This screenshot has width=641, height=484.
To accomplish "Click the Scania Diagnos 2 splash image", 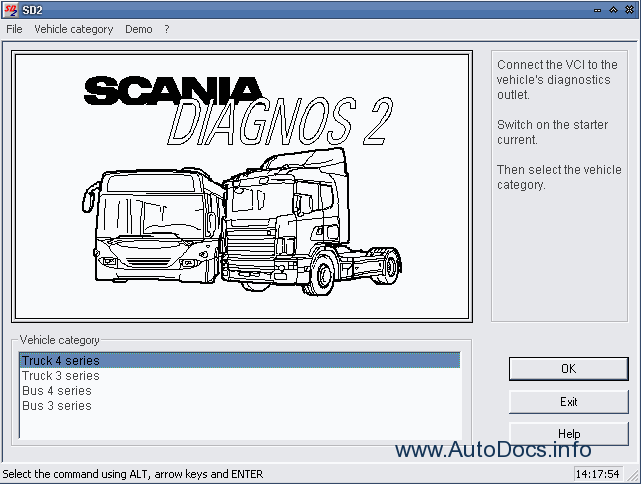I will point(242,187).
